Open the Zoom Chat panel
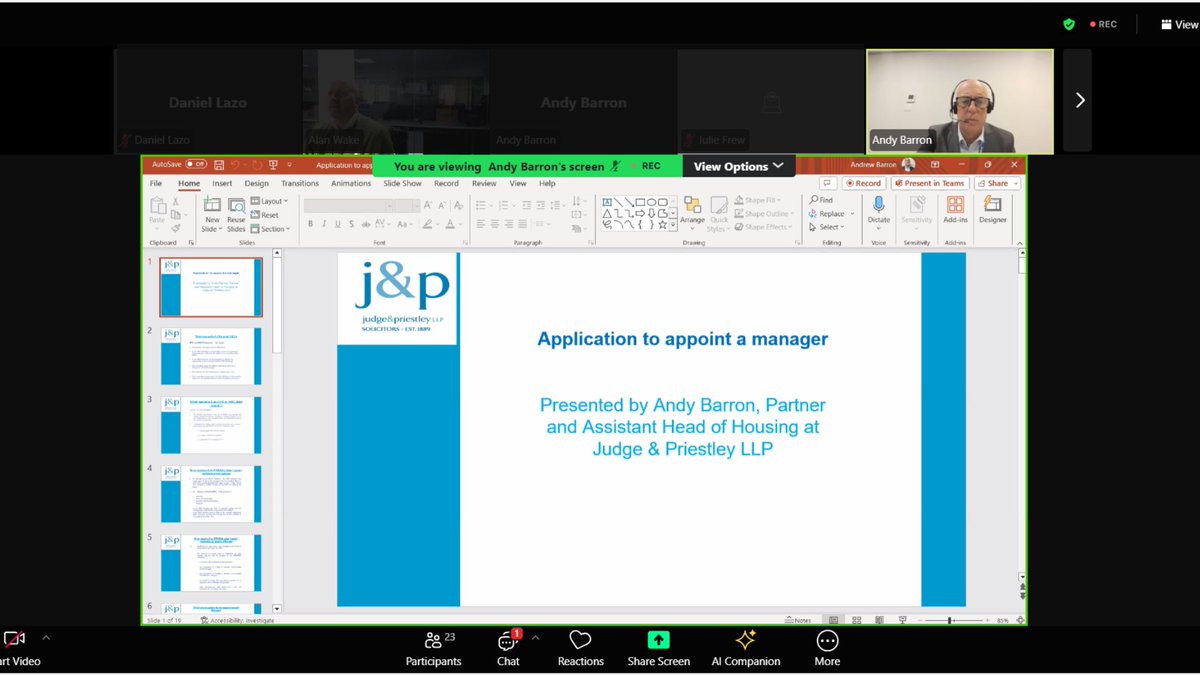Viewport: 1200px width, 675px height. (508, 648)
